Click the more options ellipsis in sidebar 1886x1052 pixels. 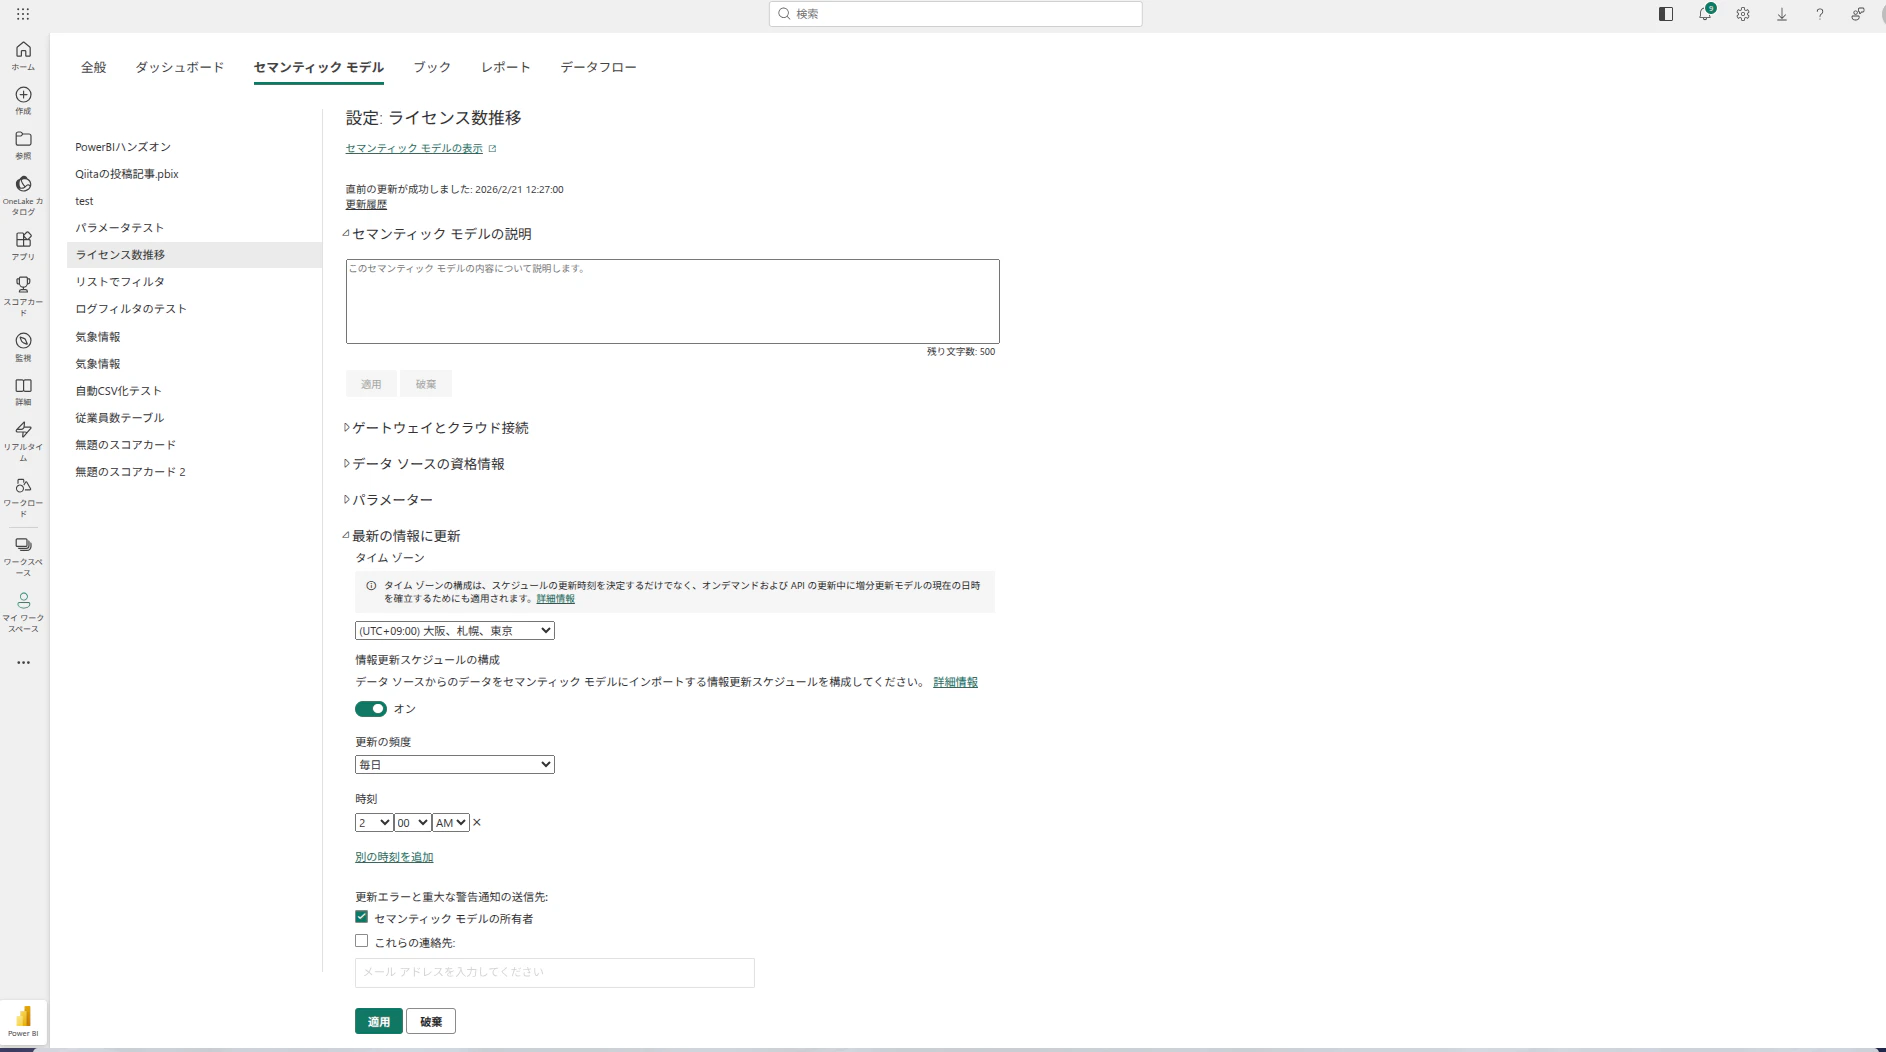[x=23, y=662]
